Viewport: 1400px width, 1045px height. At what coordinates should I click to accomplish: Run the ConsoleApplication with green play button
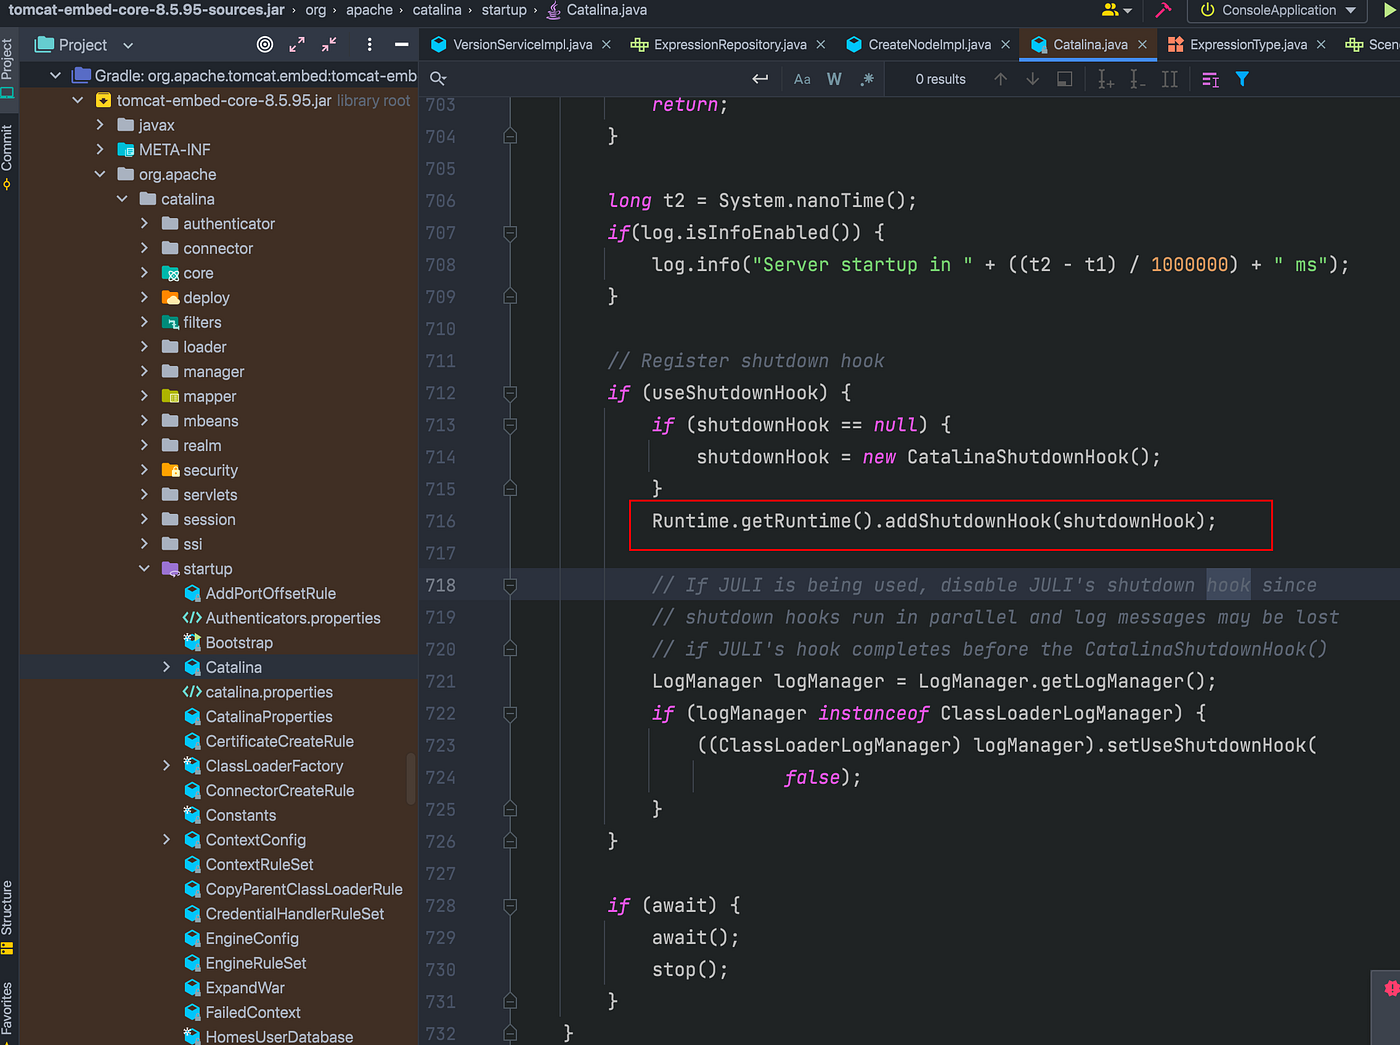1390,10
